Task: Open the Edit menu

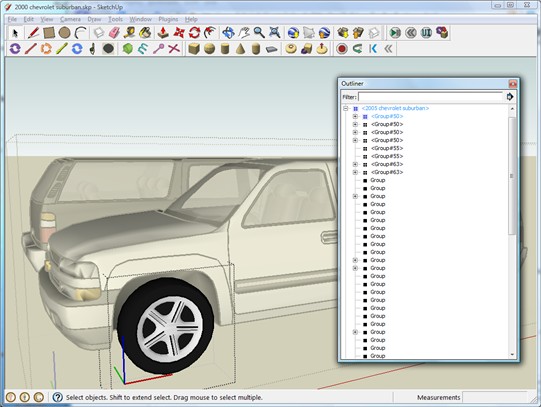Action: [x=29, y=19]
